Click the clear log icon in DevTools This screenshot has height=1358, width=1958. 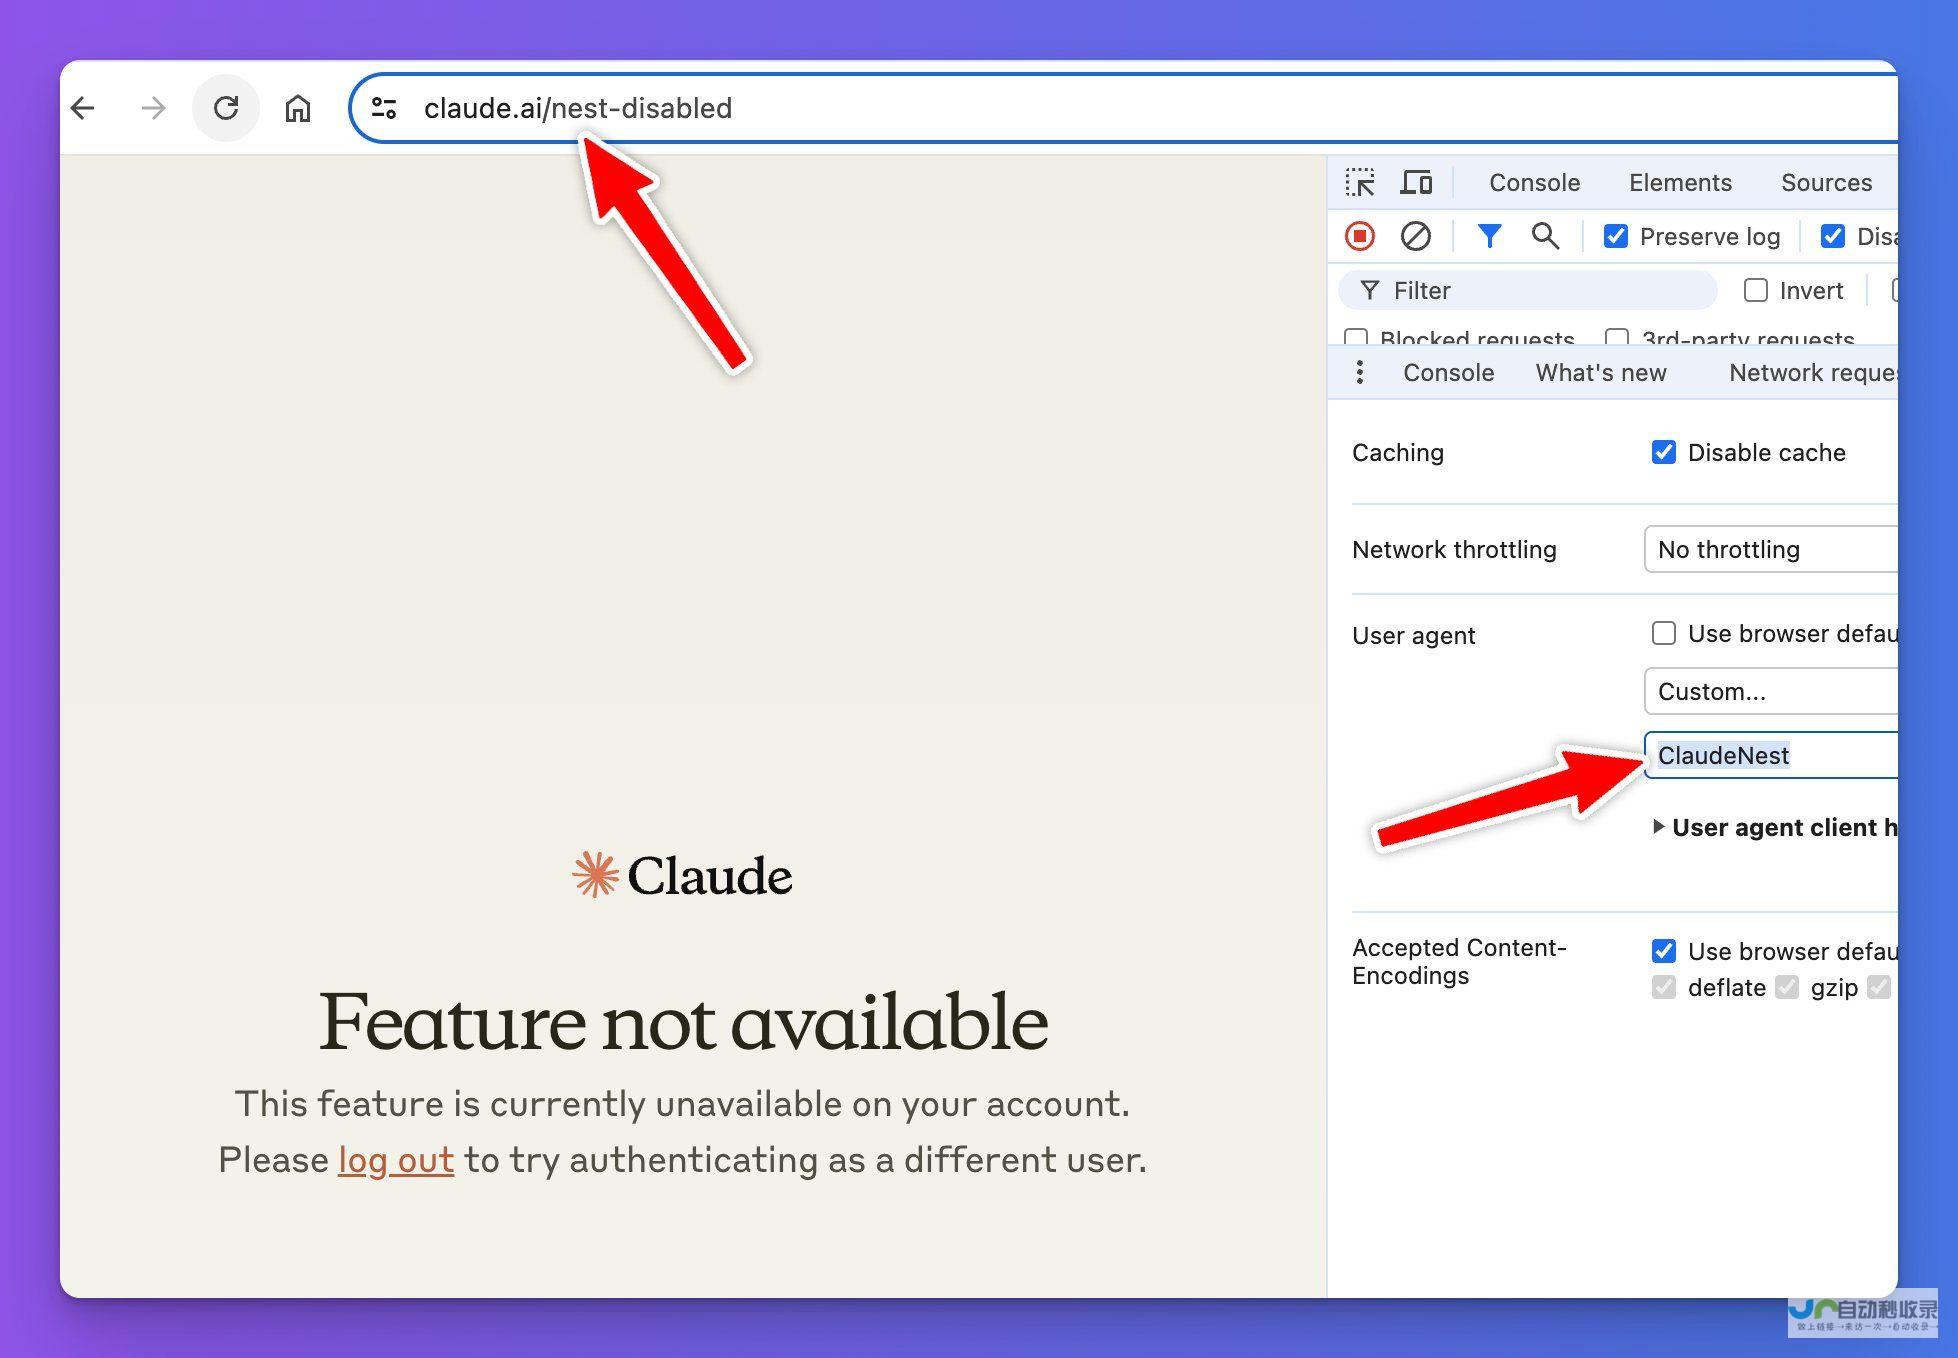tap(1416, 238)
